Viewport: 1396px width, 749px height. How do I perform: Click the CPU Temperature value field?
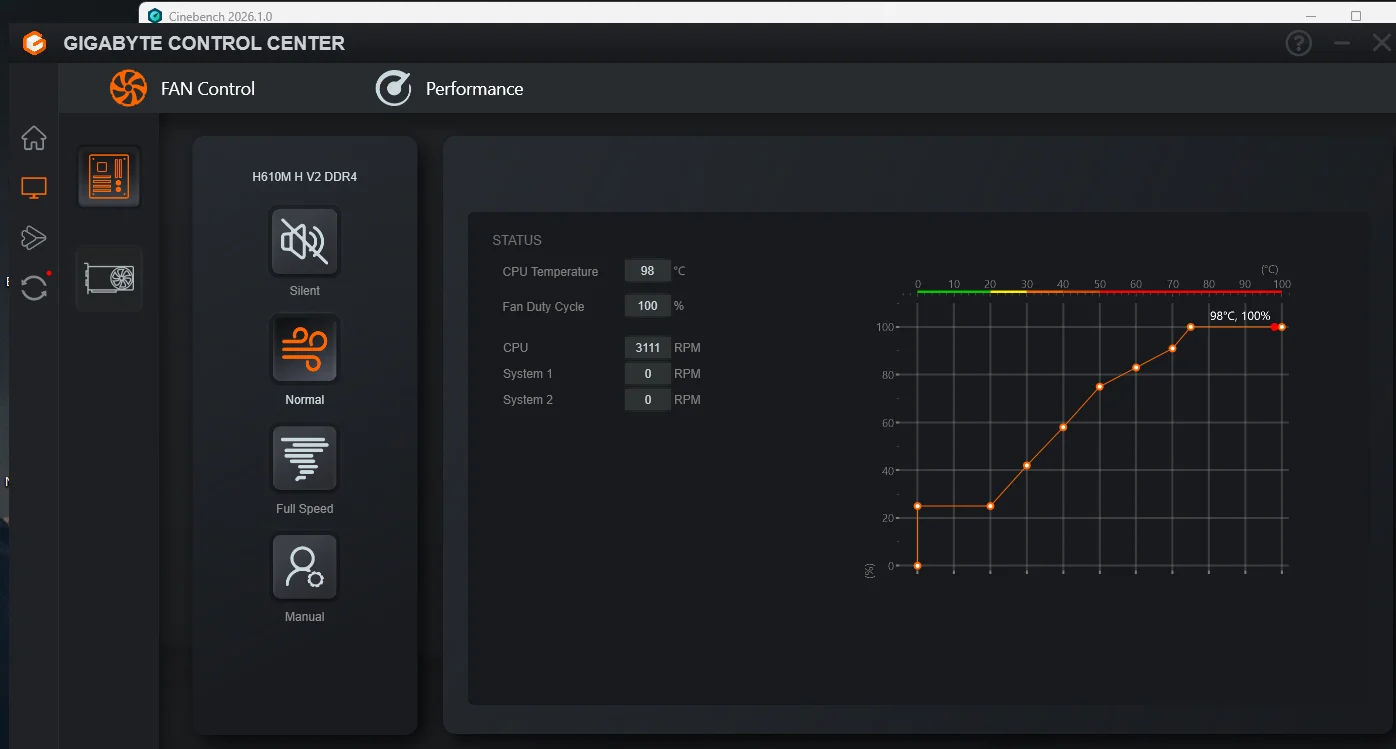[648, 271]
